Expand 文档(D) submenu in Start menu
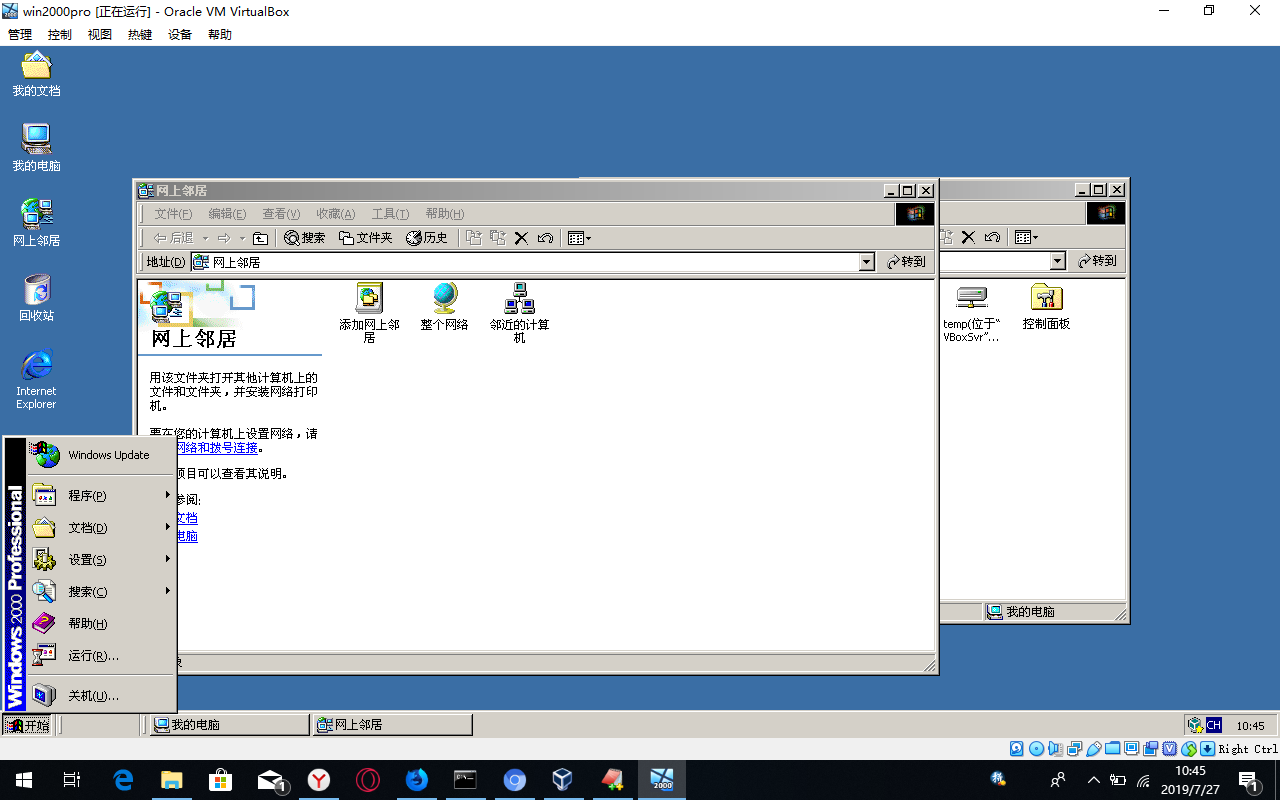1280x800 pixels. [x=102, y=528]
